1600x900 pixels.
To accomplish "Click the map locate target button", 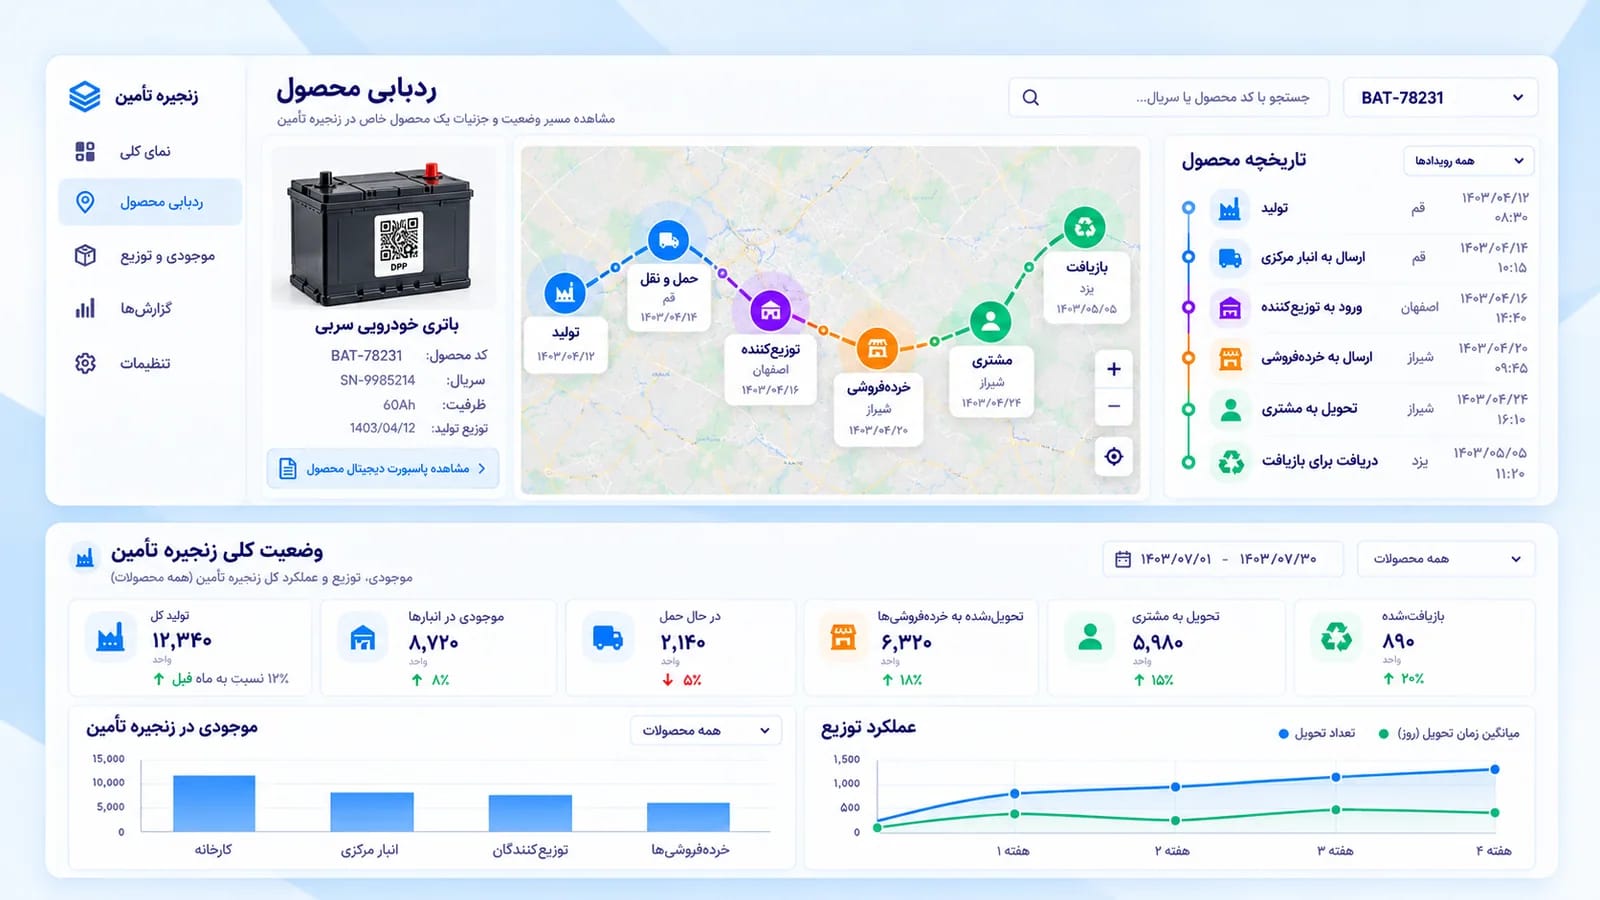I will [x=1114, y=457].
